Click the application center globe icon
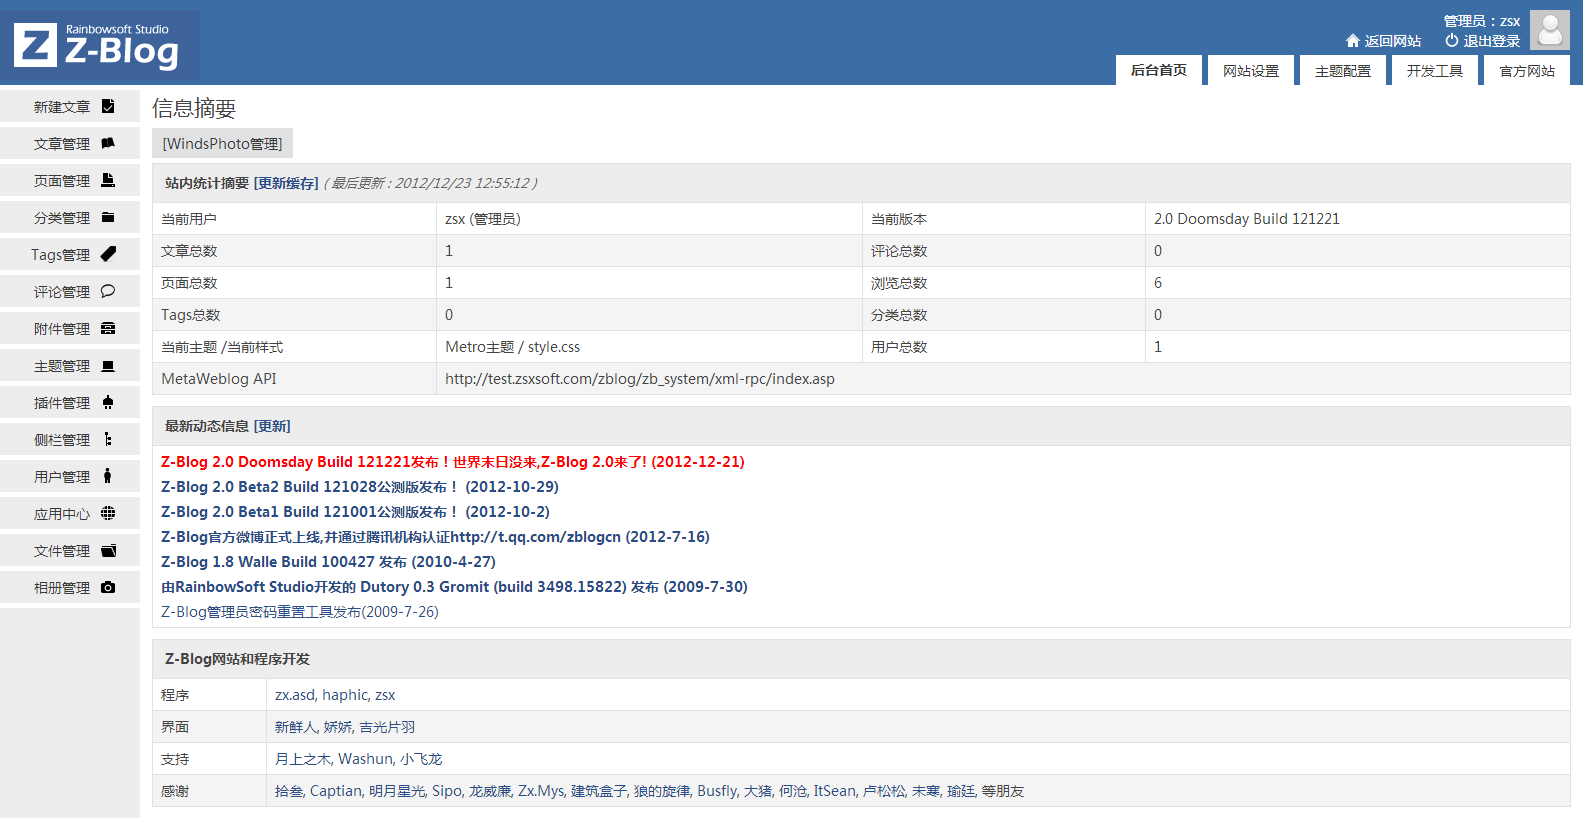This screenshot has height=818, width=1583. click(108, 513)
